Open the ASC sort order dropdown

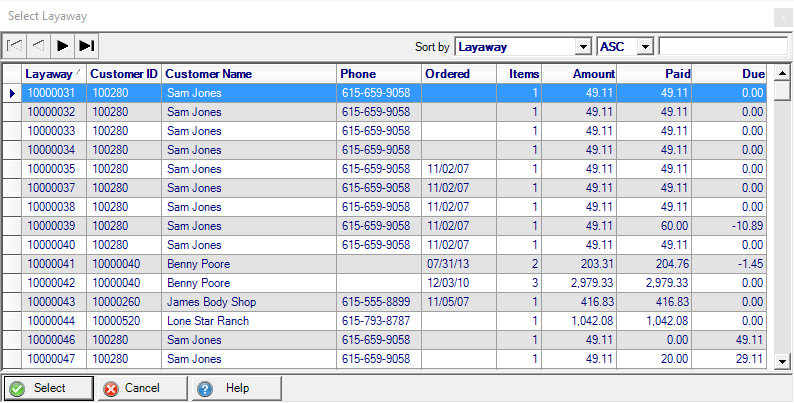click(x=645, y=46)
